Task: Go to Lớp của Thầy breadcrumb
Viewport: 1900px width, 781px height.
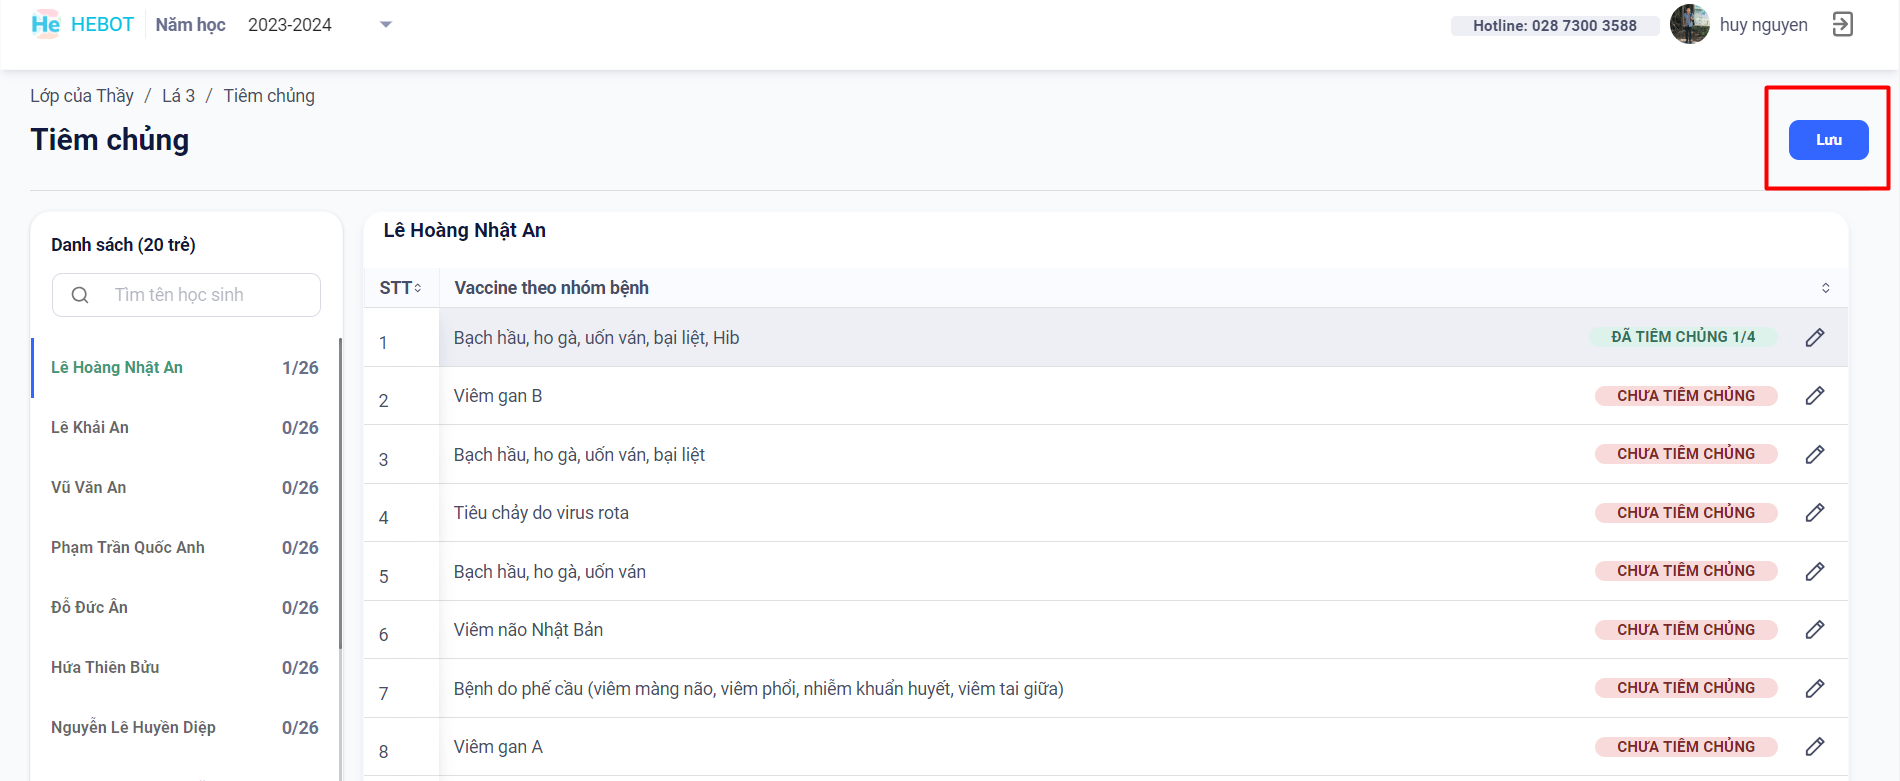Action: pyautogui.click(x=82, y=96)
